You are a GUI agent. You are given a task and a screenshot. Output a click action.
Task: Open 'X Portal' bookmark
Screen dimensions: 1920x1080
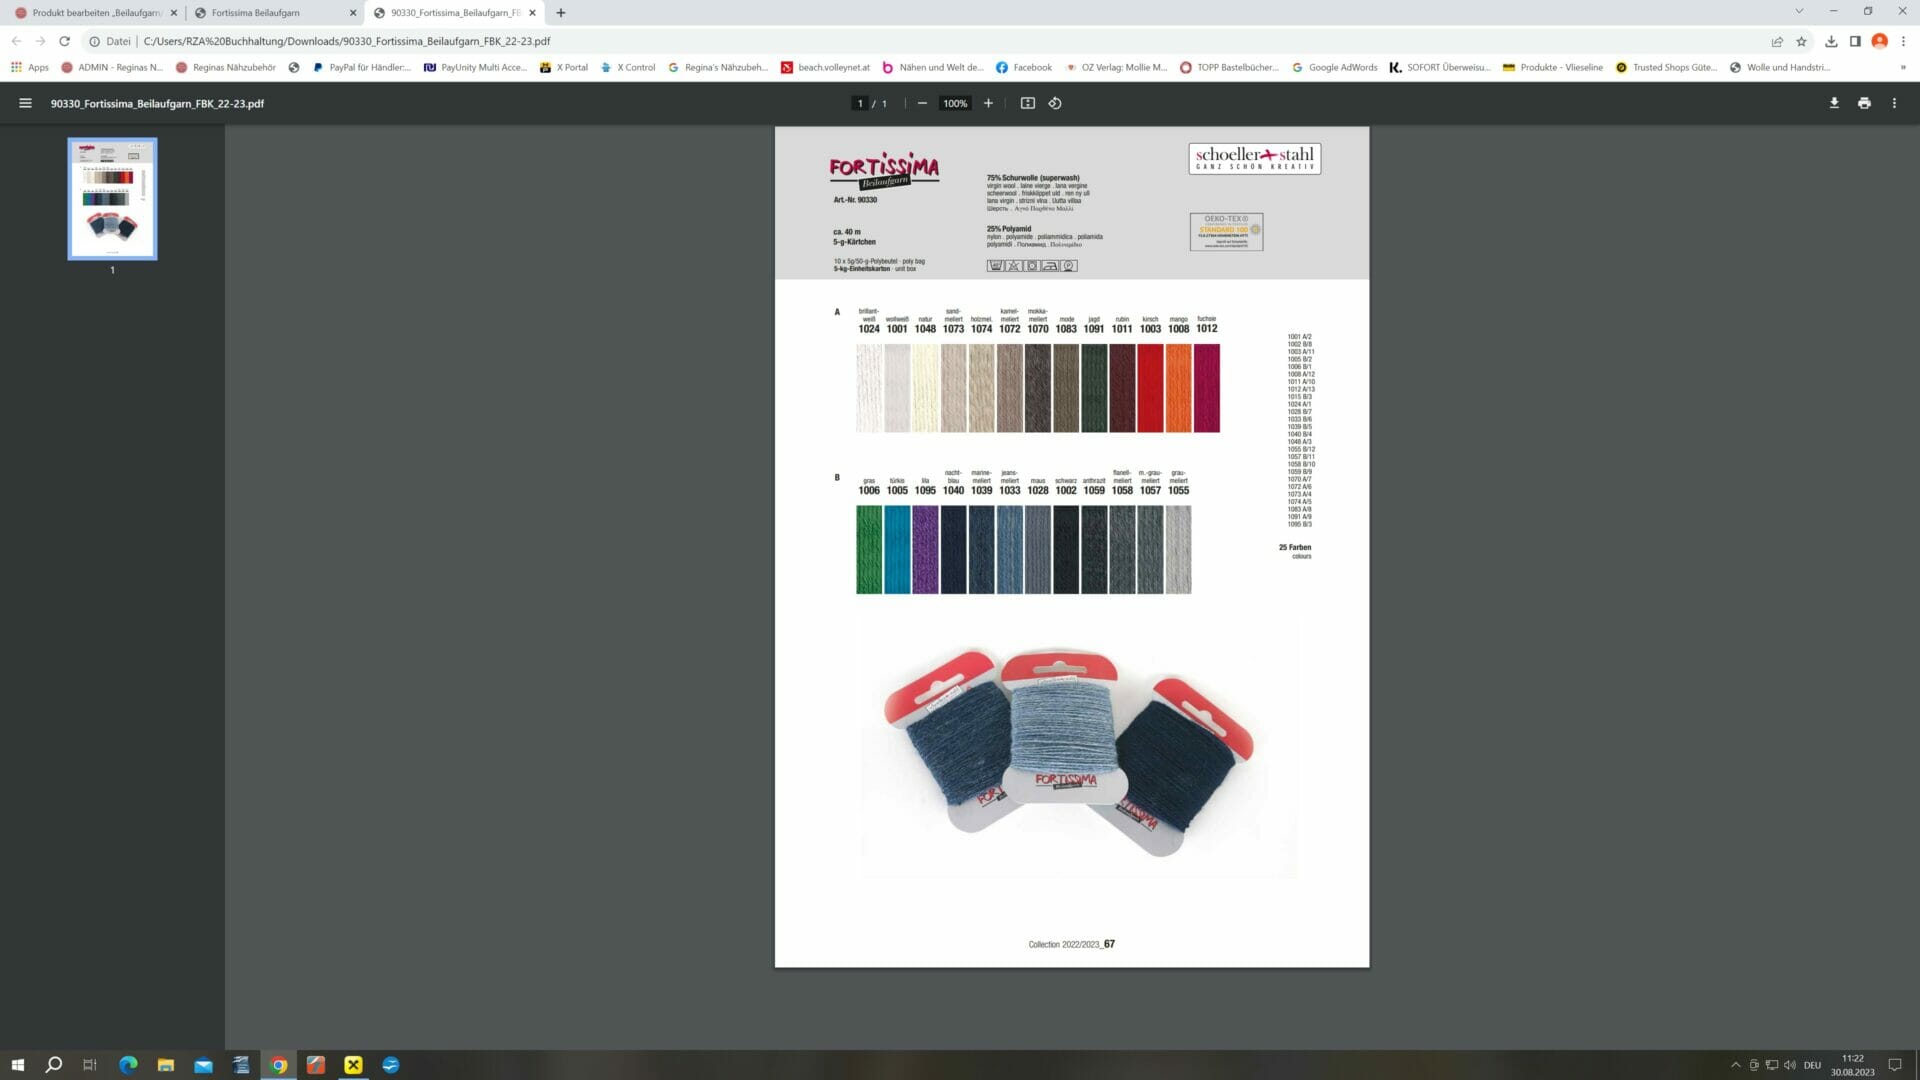click(564, 67)
